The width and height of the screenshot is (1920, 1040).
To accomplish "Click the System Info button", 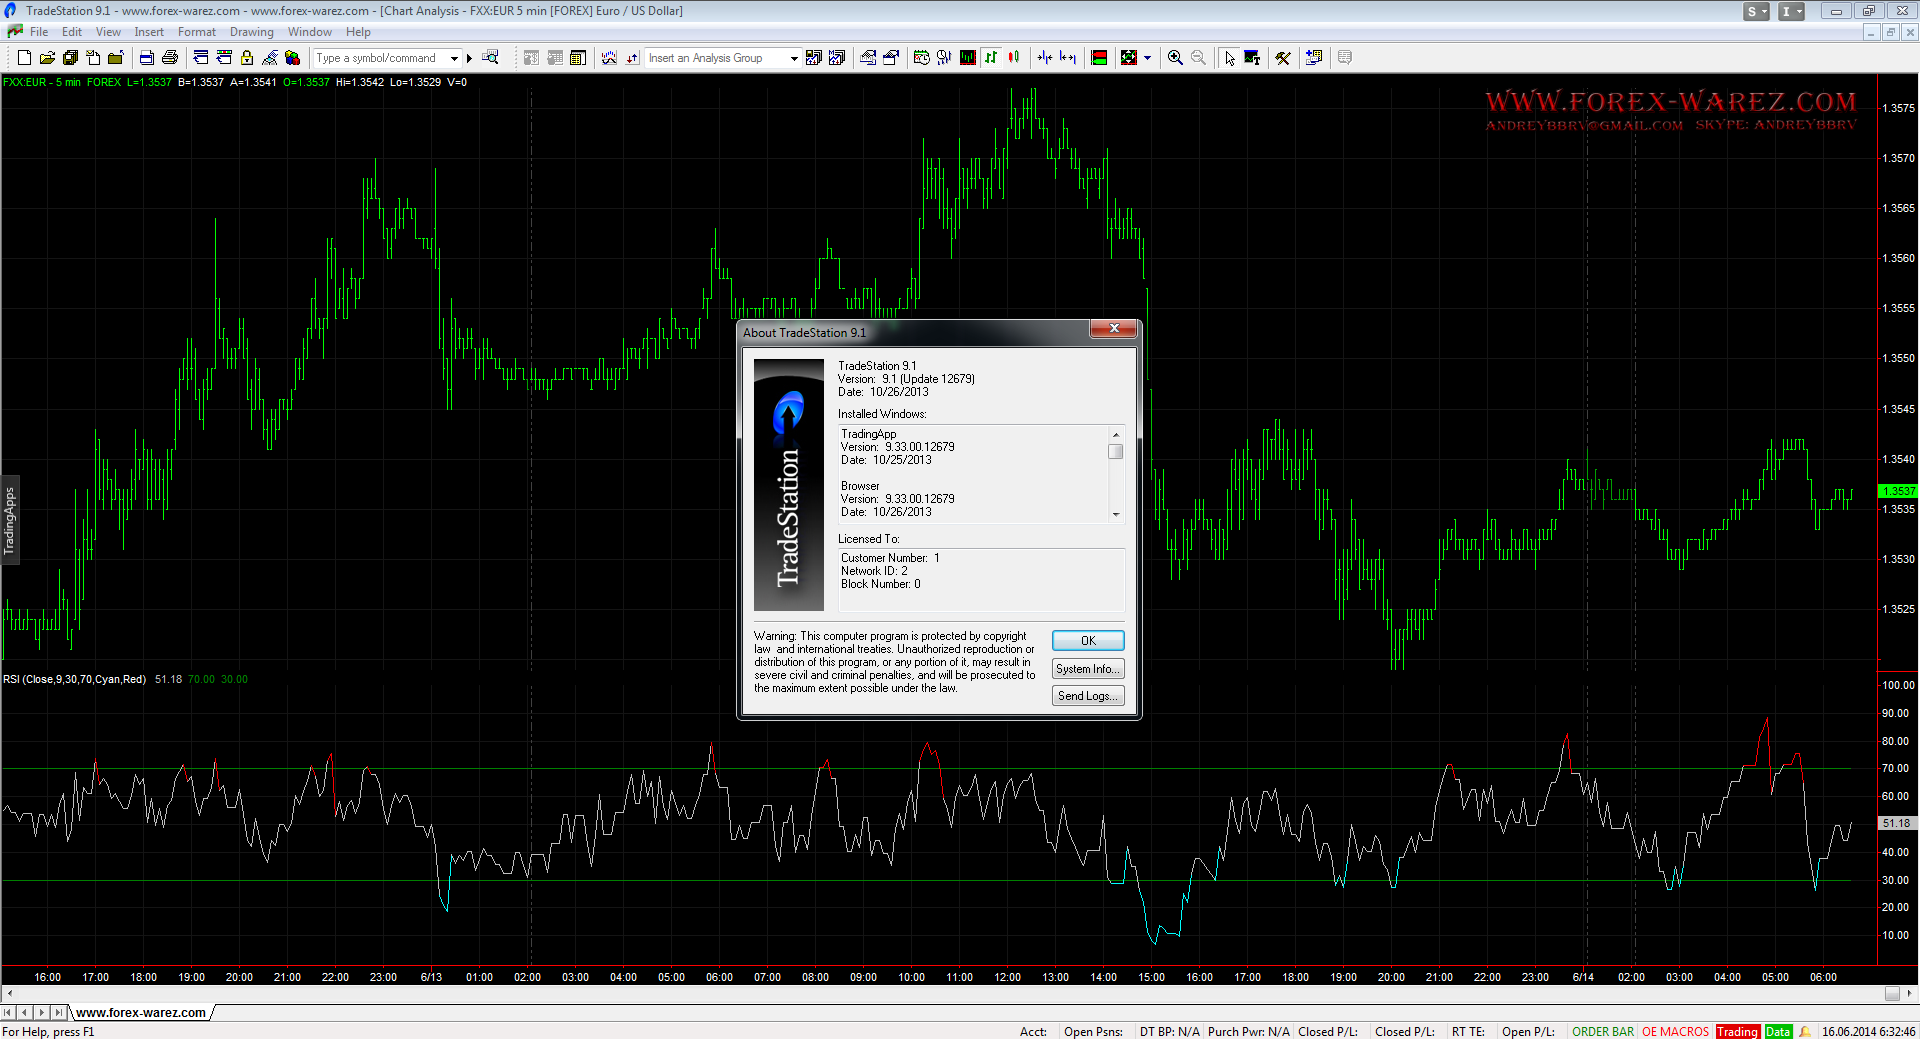I will (x=1087, y=669).
